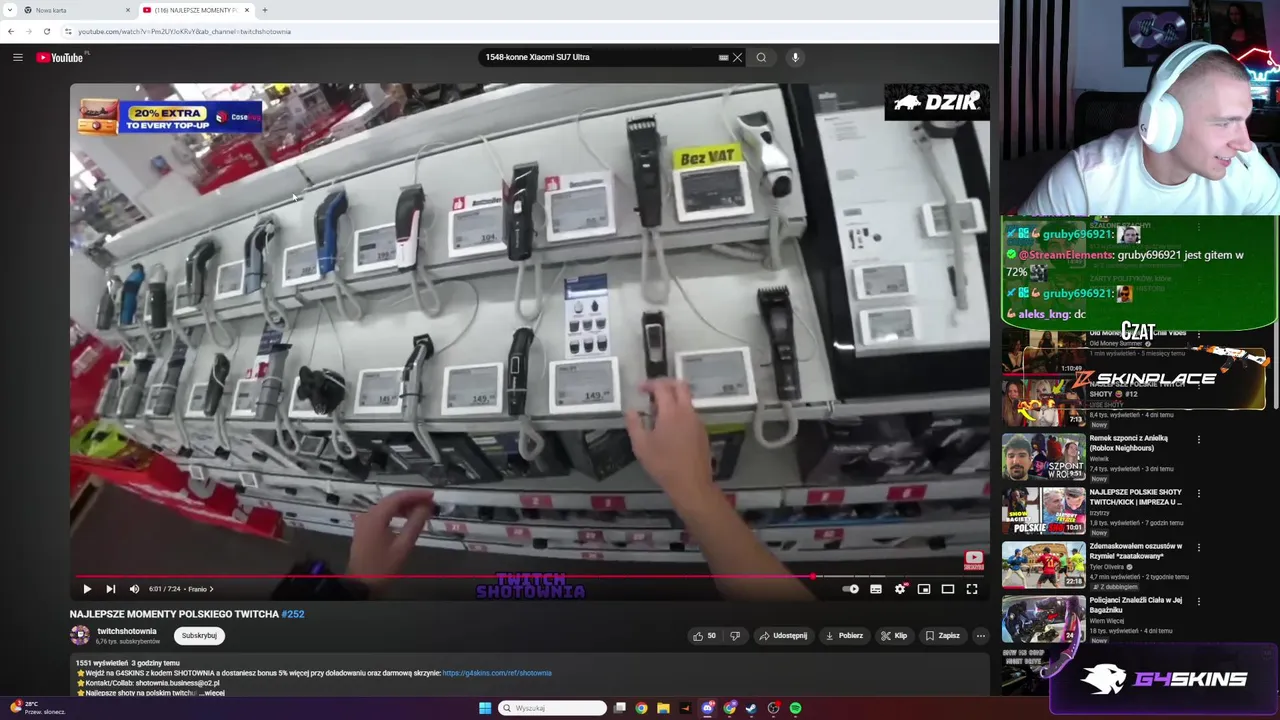Image resolution: width=1280 pixels, height=720 pixels.
Task: Open the Tyler Oliveira channel name
Action: coord(1107,567)
